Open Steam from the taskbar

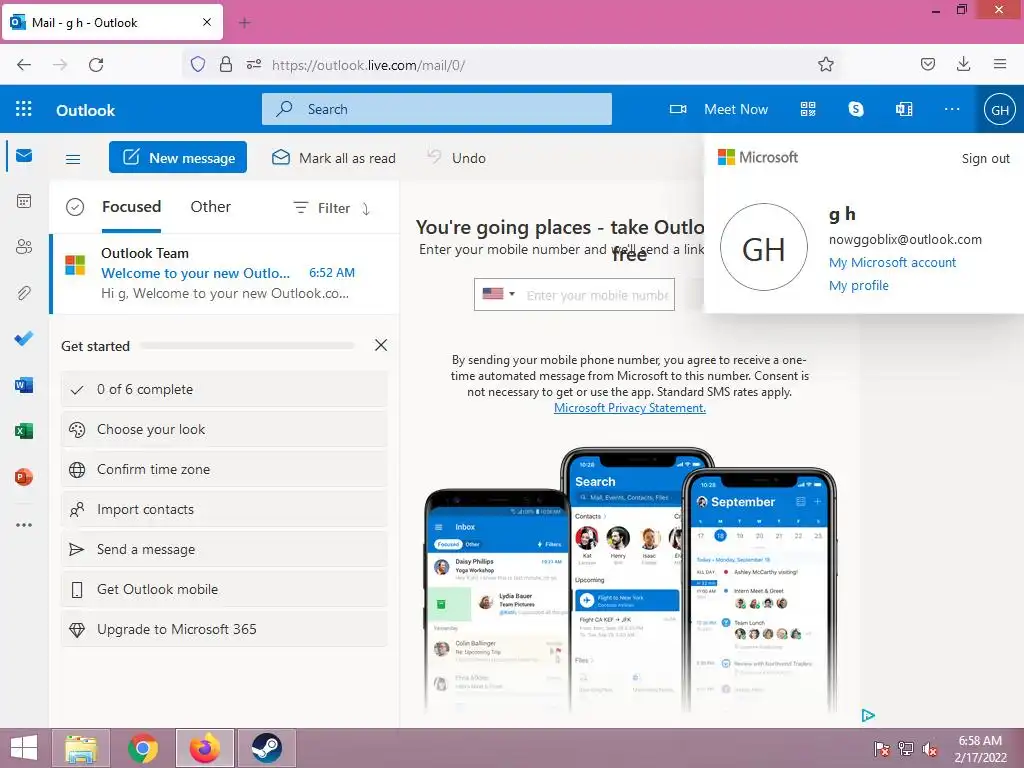pos(266,748)
